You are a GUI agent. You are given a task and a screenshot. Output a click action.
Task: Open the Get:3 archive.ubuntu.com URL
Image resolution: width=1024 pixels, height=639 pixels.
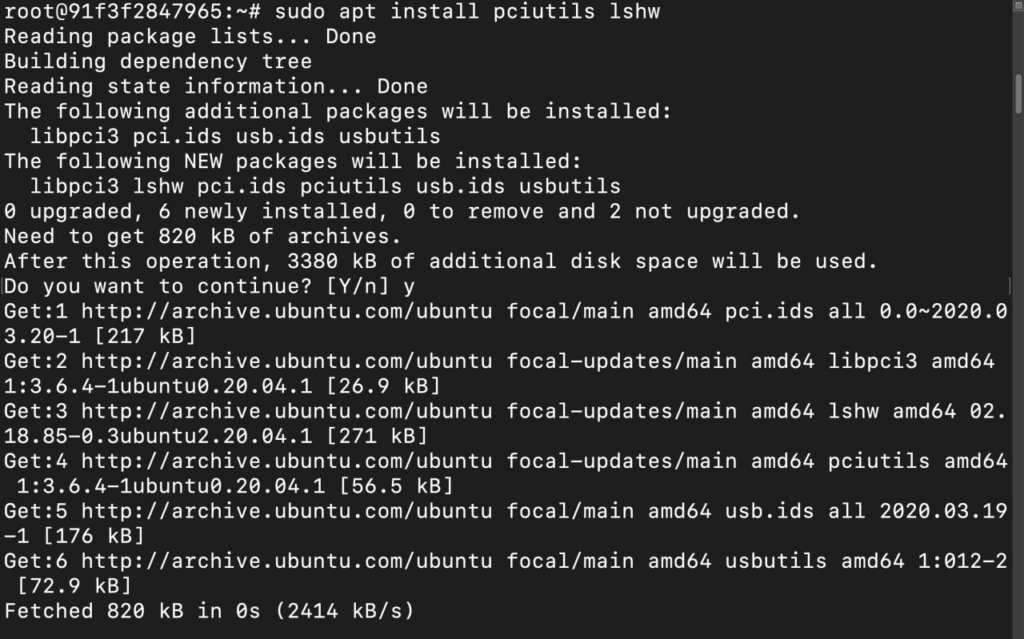click(287, 411)
